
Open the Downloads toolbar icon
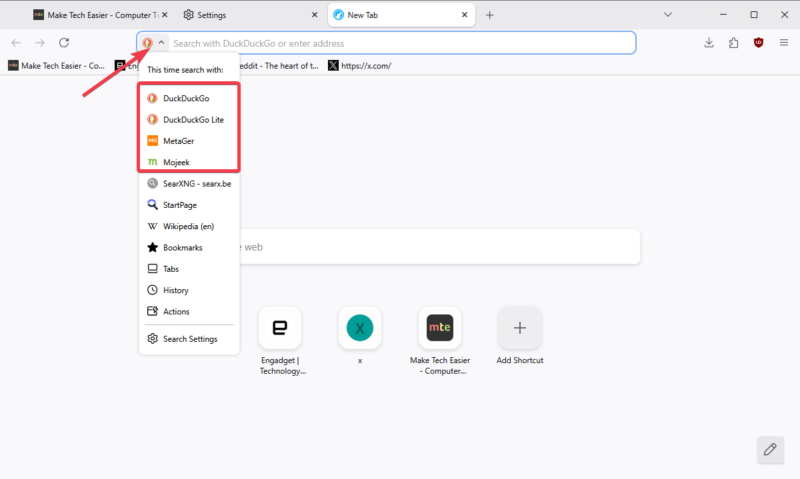[x=709, y=43]
